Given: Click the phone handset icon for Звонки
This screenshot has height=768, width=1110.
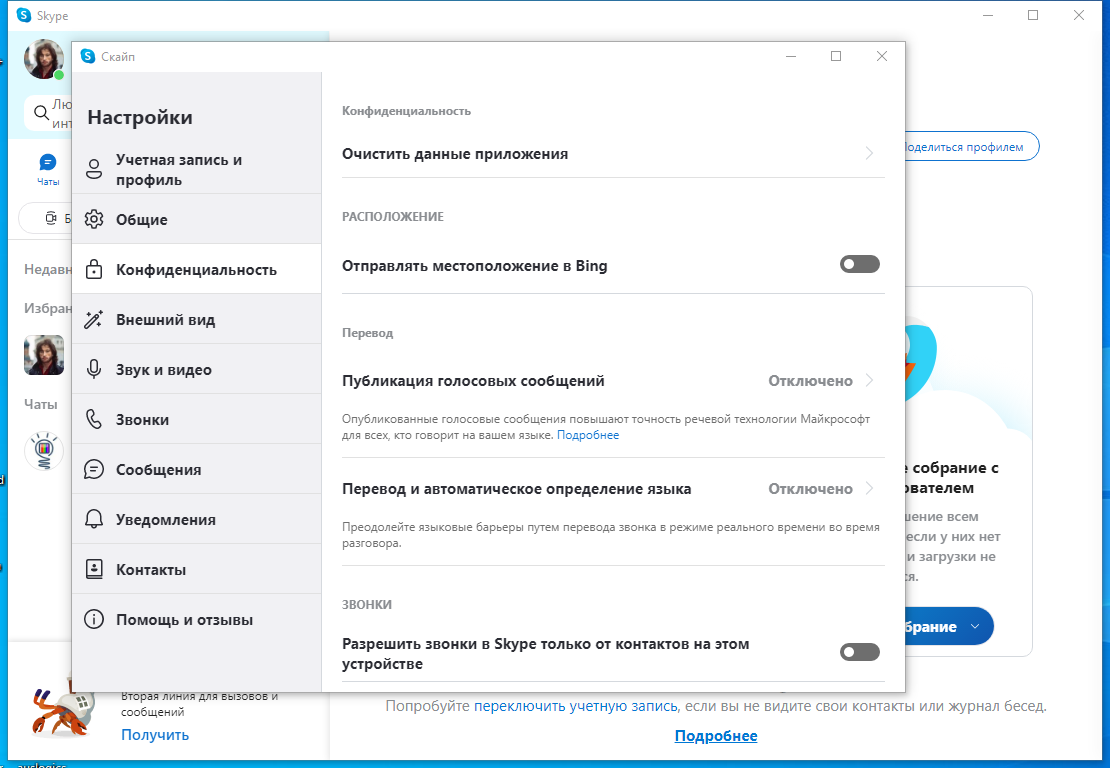Looking at the screenshot, I should [x=93, y=419].
